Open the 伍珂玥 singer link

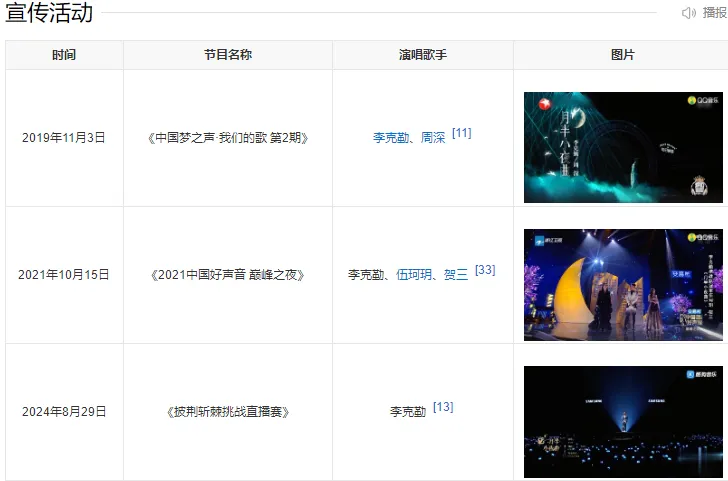click(414, 274)
